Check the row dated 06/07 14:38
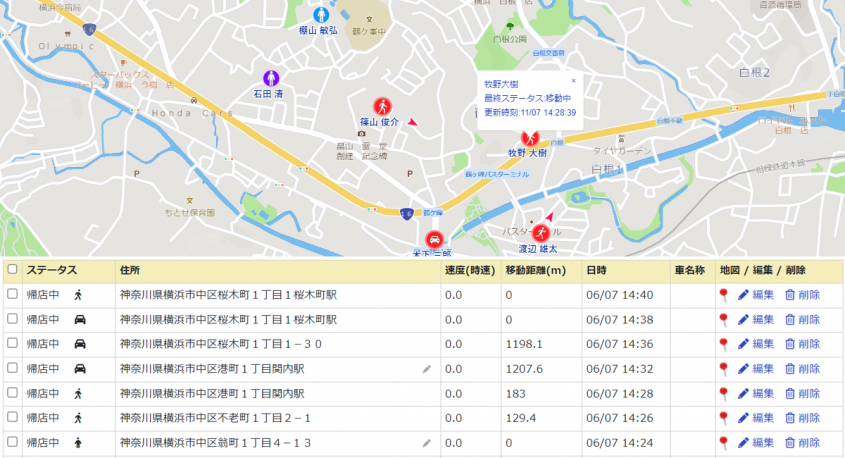 tap(12, 318)
